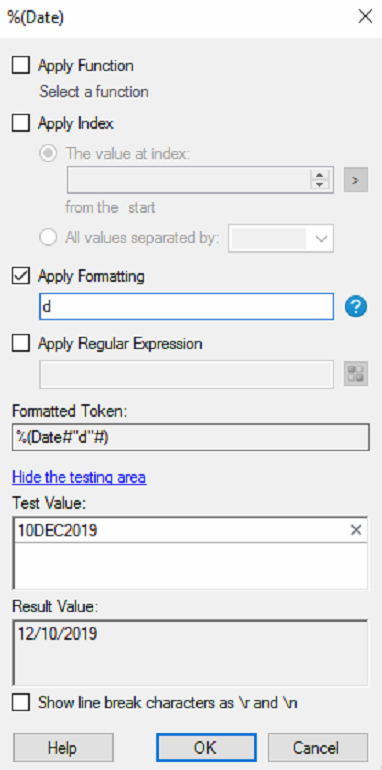The height and width of the screenshot is (770, 382).
Task: Select All values separated by option
Action: click(x=48, y=238)
